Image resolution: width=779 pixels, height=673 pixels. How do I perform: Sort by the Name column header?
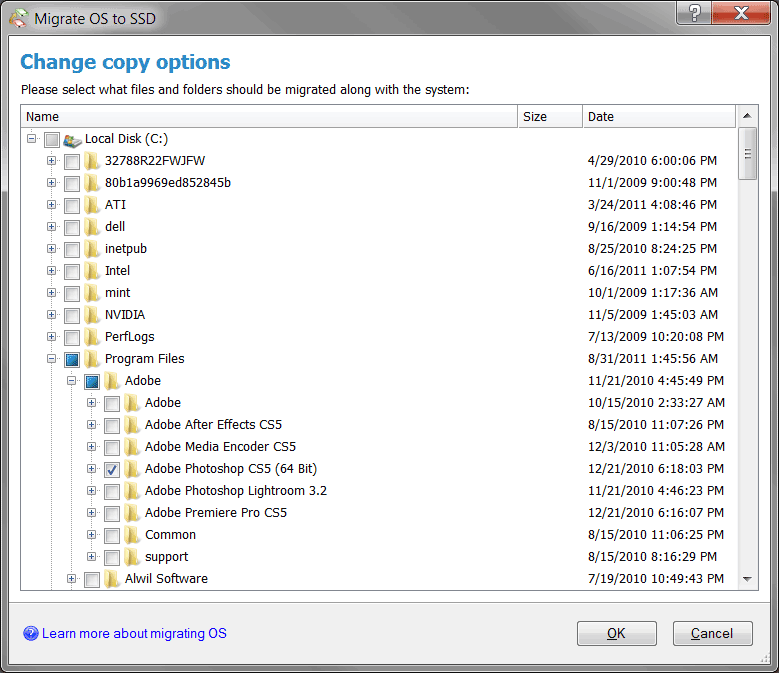coord(269,117)
